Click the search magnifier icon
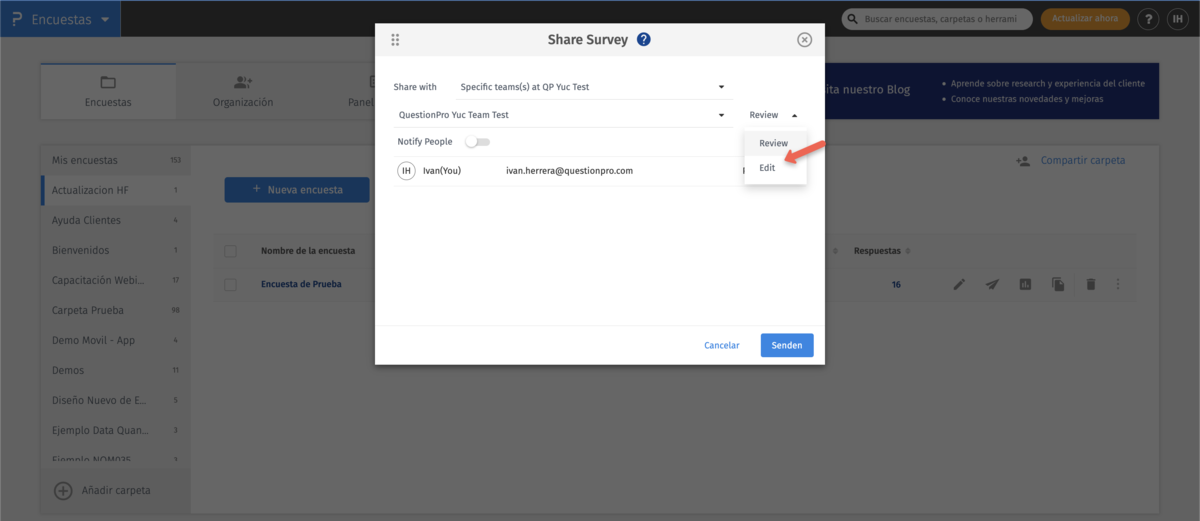This screenshot has width=1200, height=521. pos(853,19)
